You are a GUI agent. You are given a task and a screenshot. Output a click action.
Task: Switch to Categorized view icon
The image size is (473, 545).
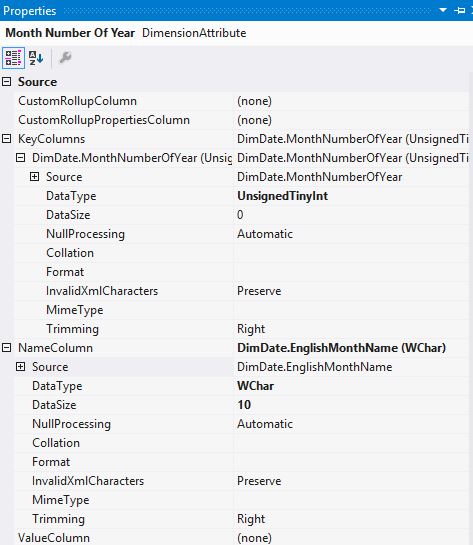click(13, 58)
